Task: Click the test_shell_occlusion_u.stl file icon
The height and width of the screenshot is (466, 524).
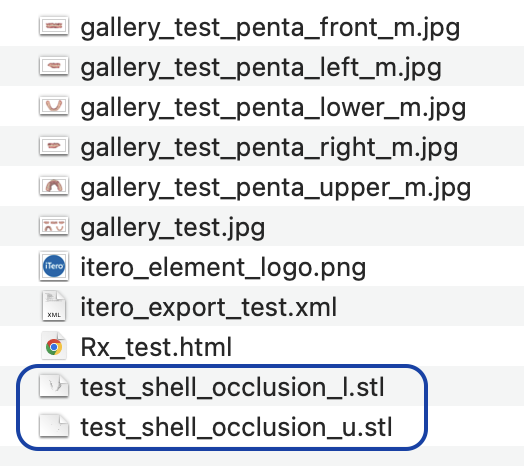Action: click(54, 426)
